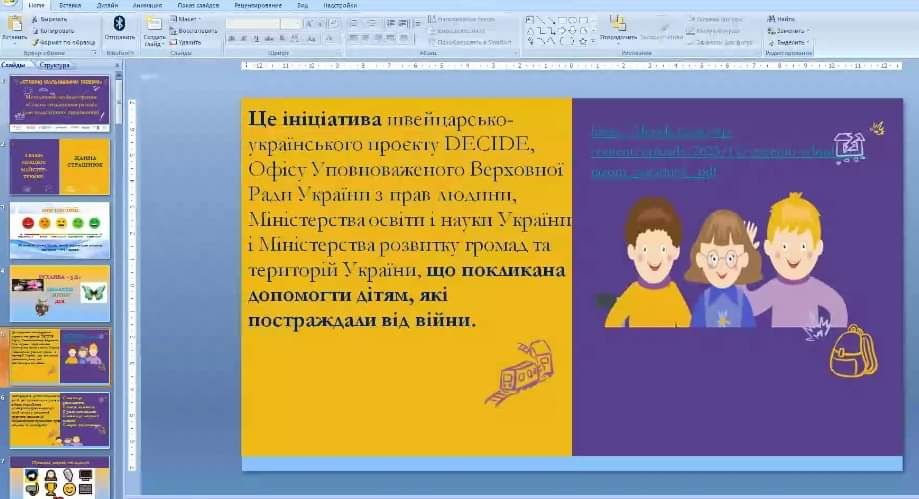The width and height of the screenshot is (919, 499).
Task: Click the Clear Formatting icon
Action: tap(333, 23)
